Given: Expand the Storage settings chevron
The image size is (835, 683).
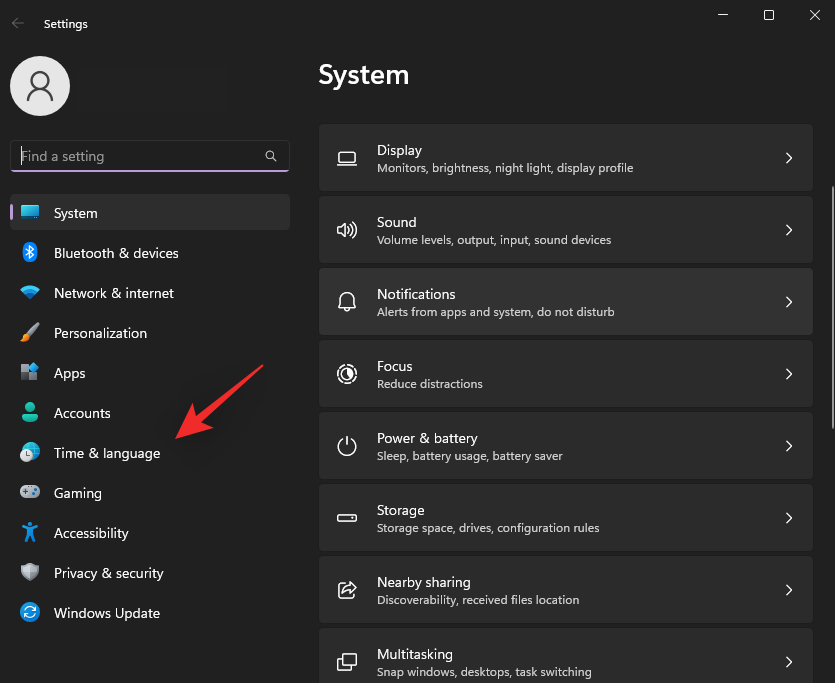Looking at the screenshot, I should point(789,517).
